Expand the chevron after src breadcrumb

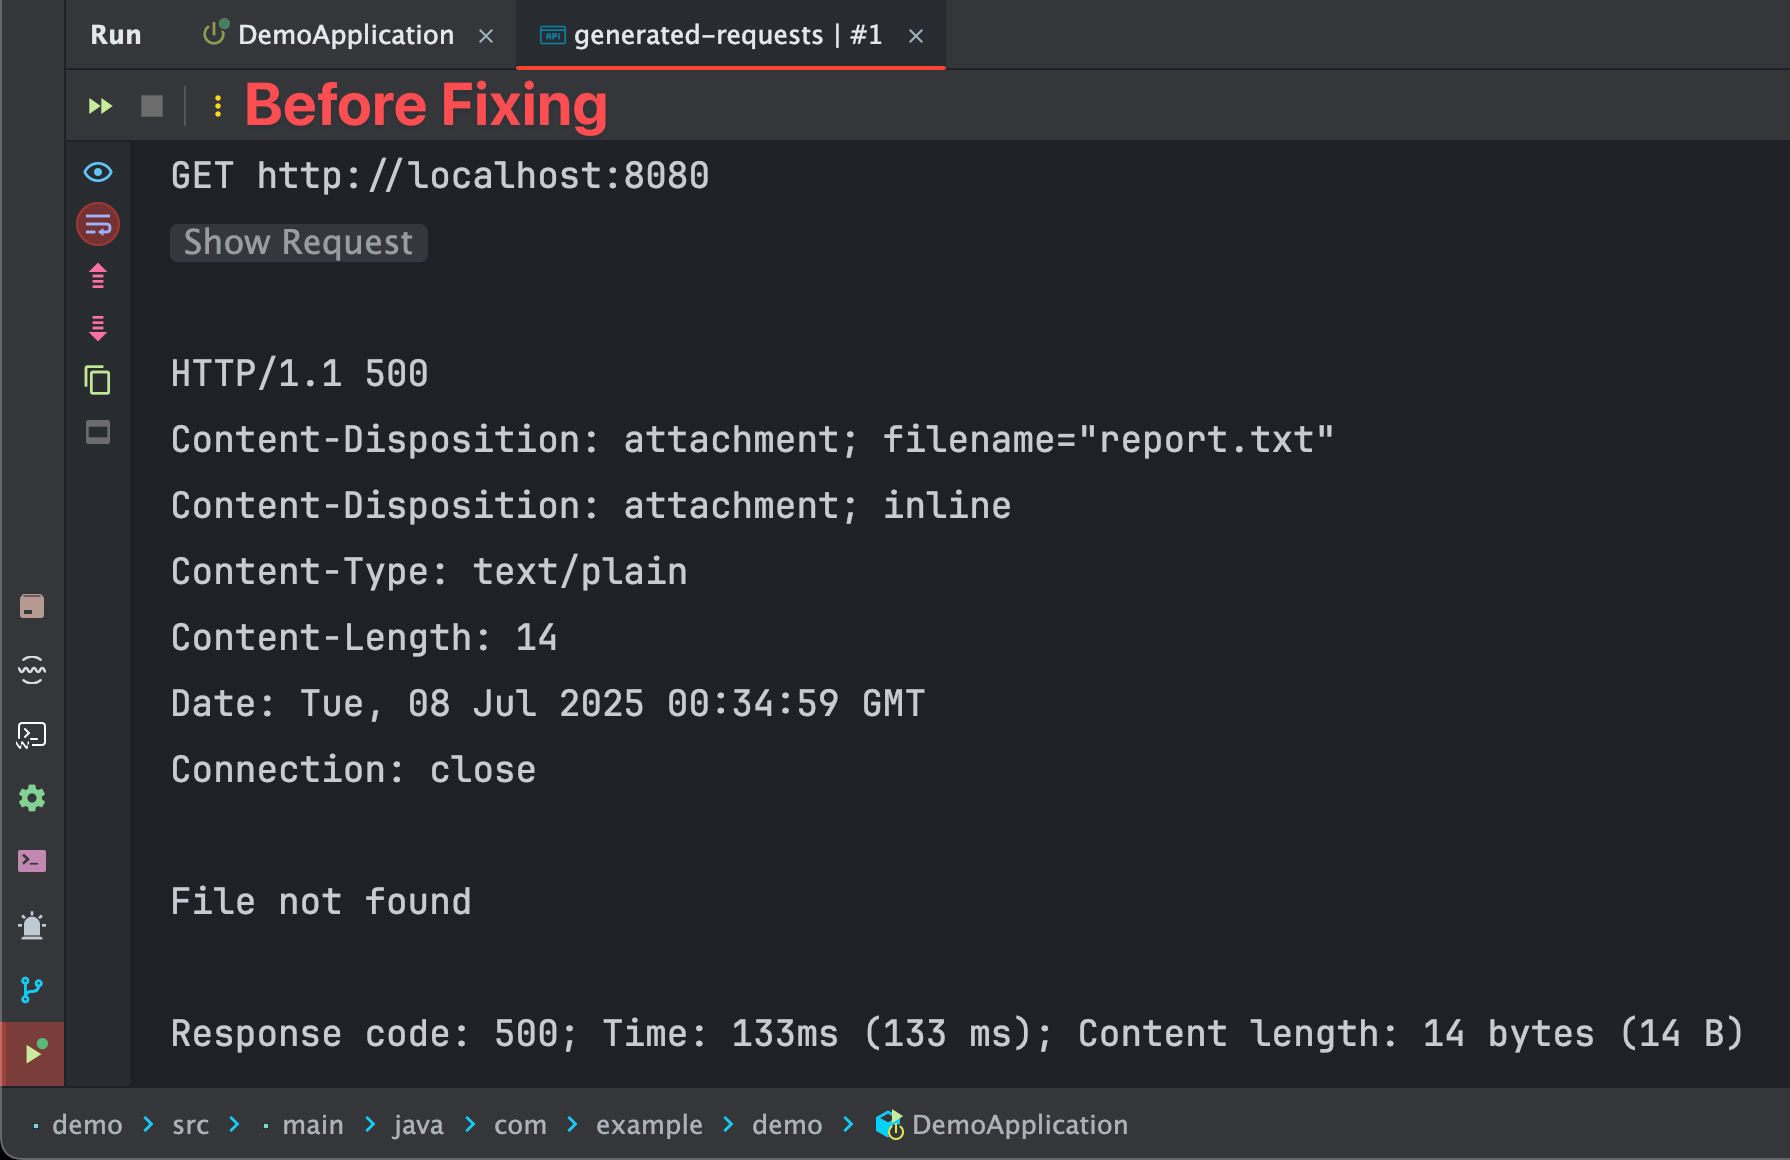coord(235,1124)
